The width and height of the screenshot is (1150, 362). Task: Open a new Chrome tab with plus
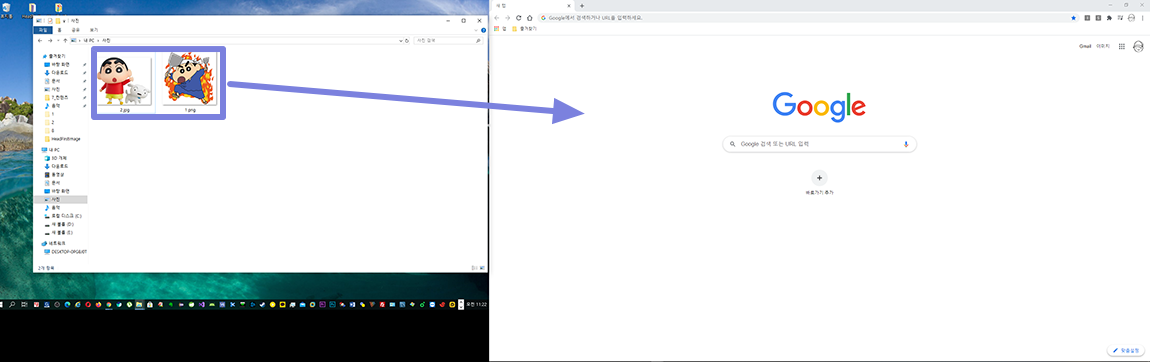tap(582, 5)
